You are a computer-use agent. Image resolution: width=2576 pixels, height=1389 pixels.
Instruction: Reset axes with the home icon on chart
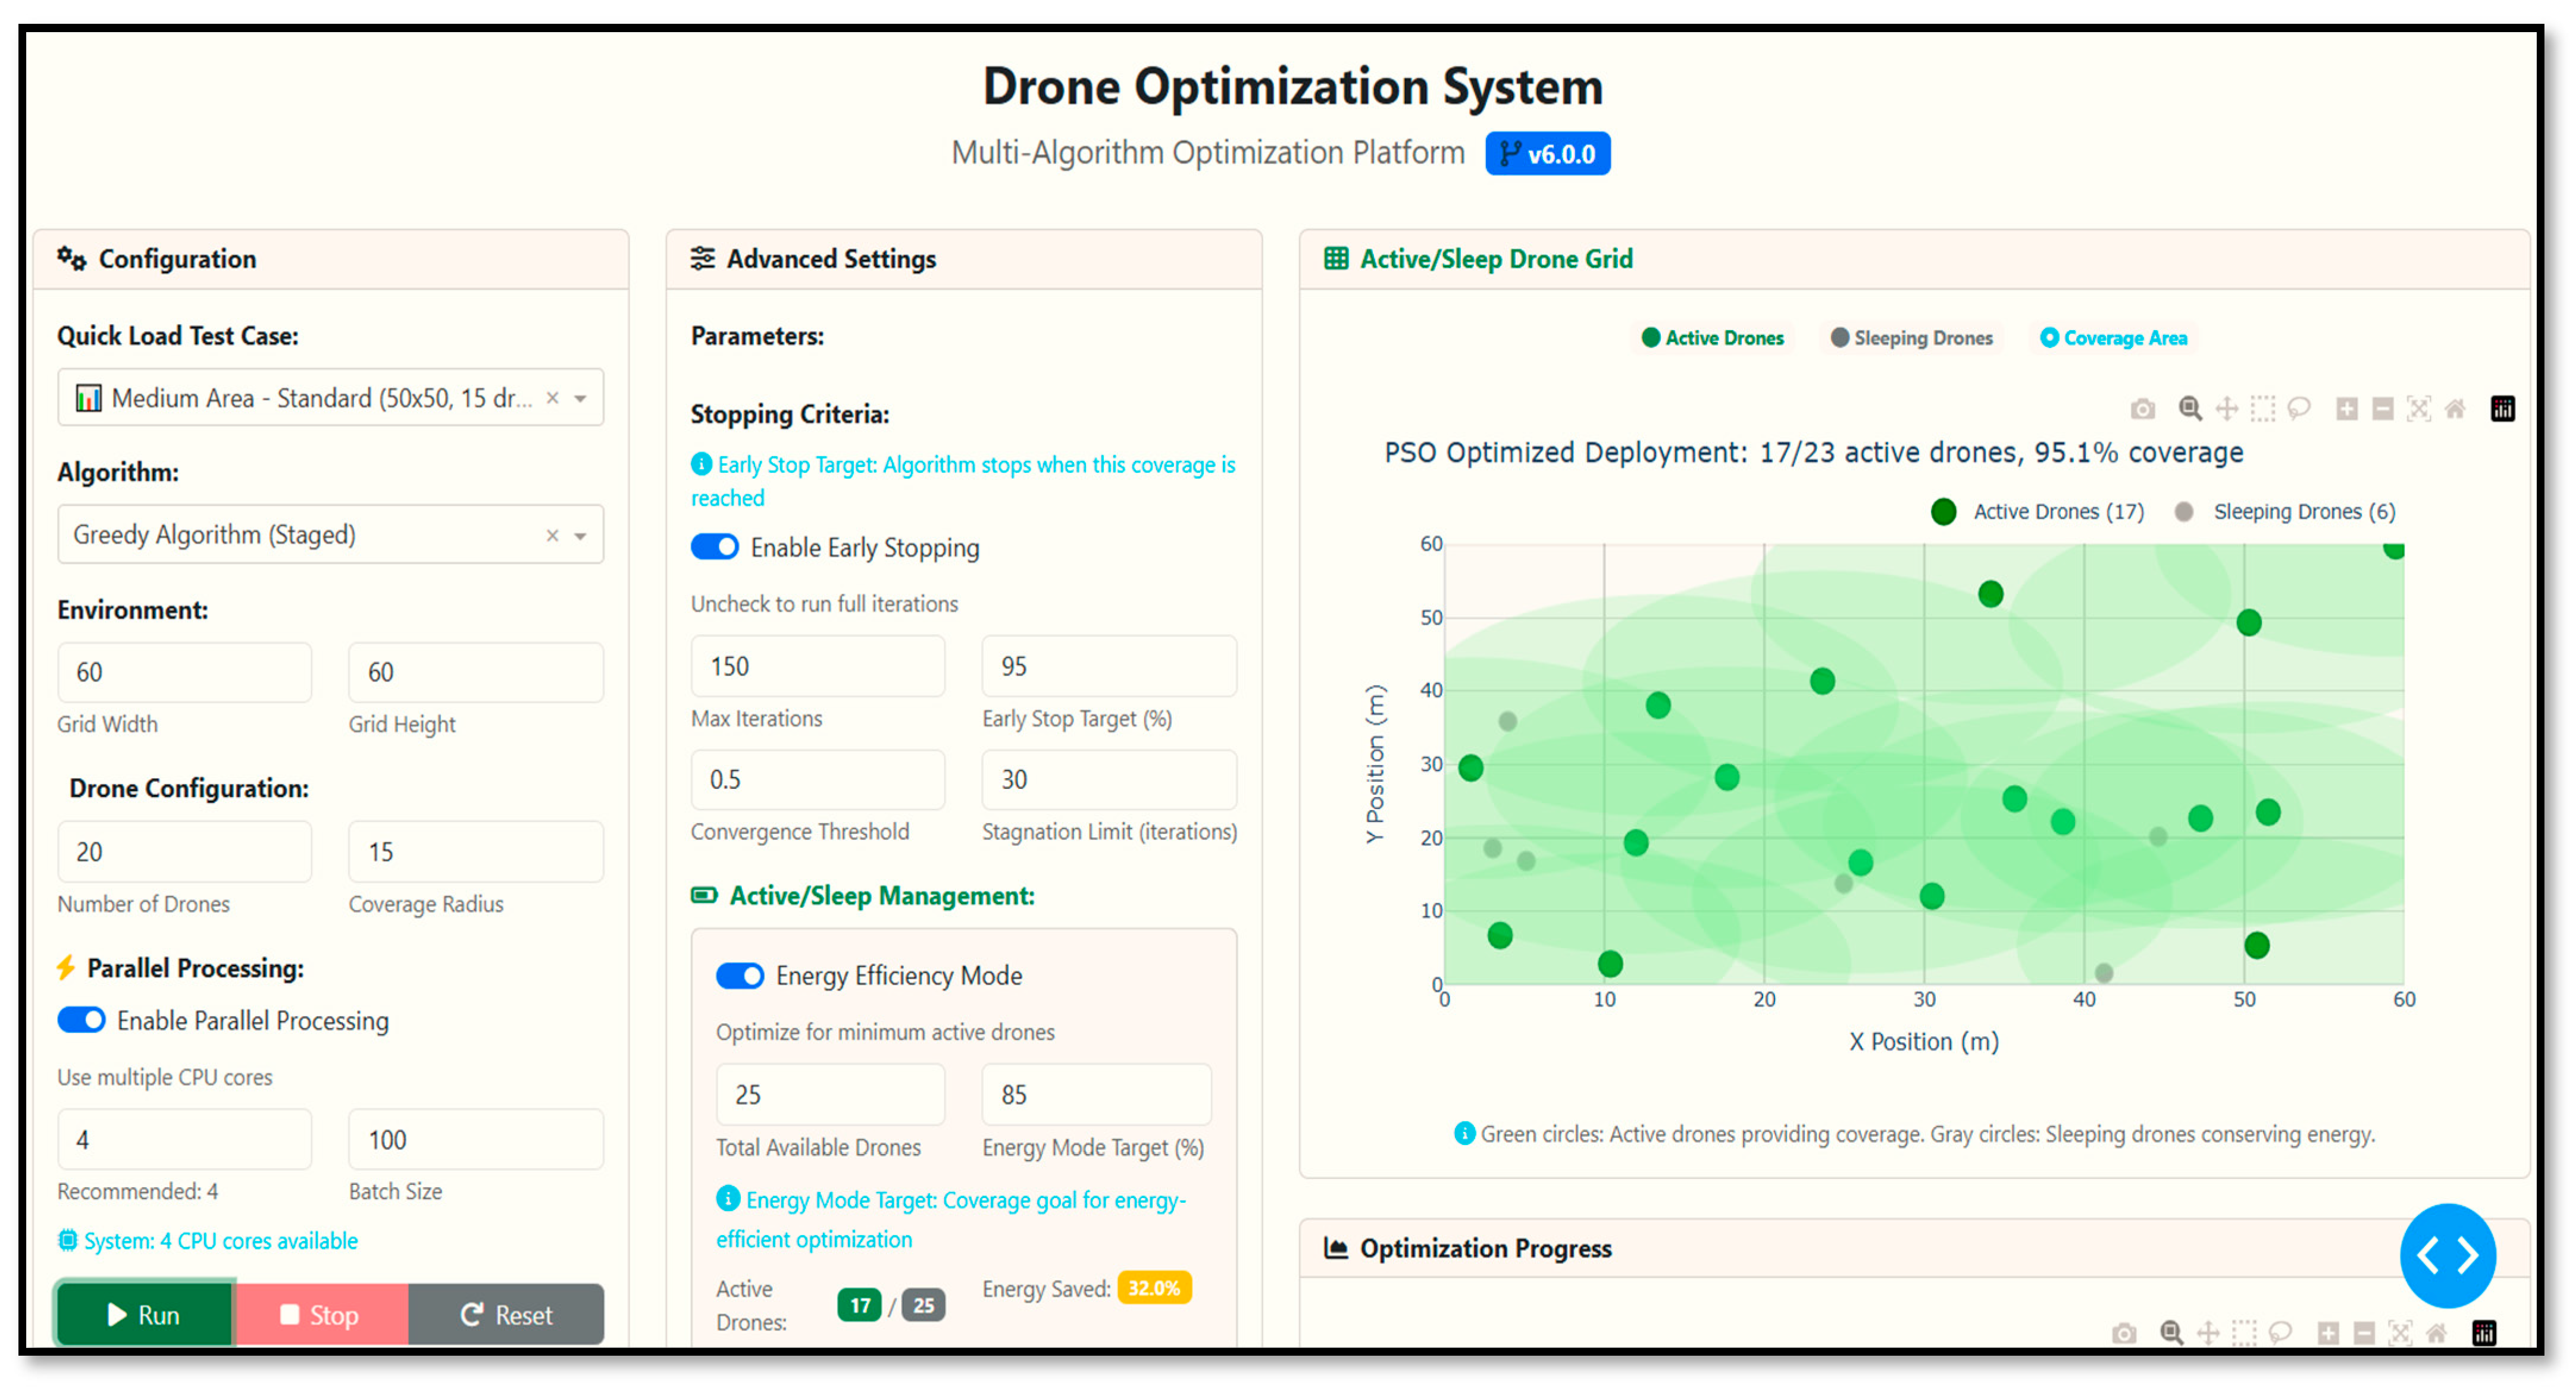2455,409
